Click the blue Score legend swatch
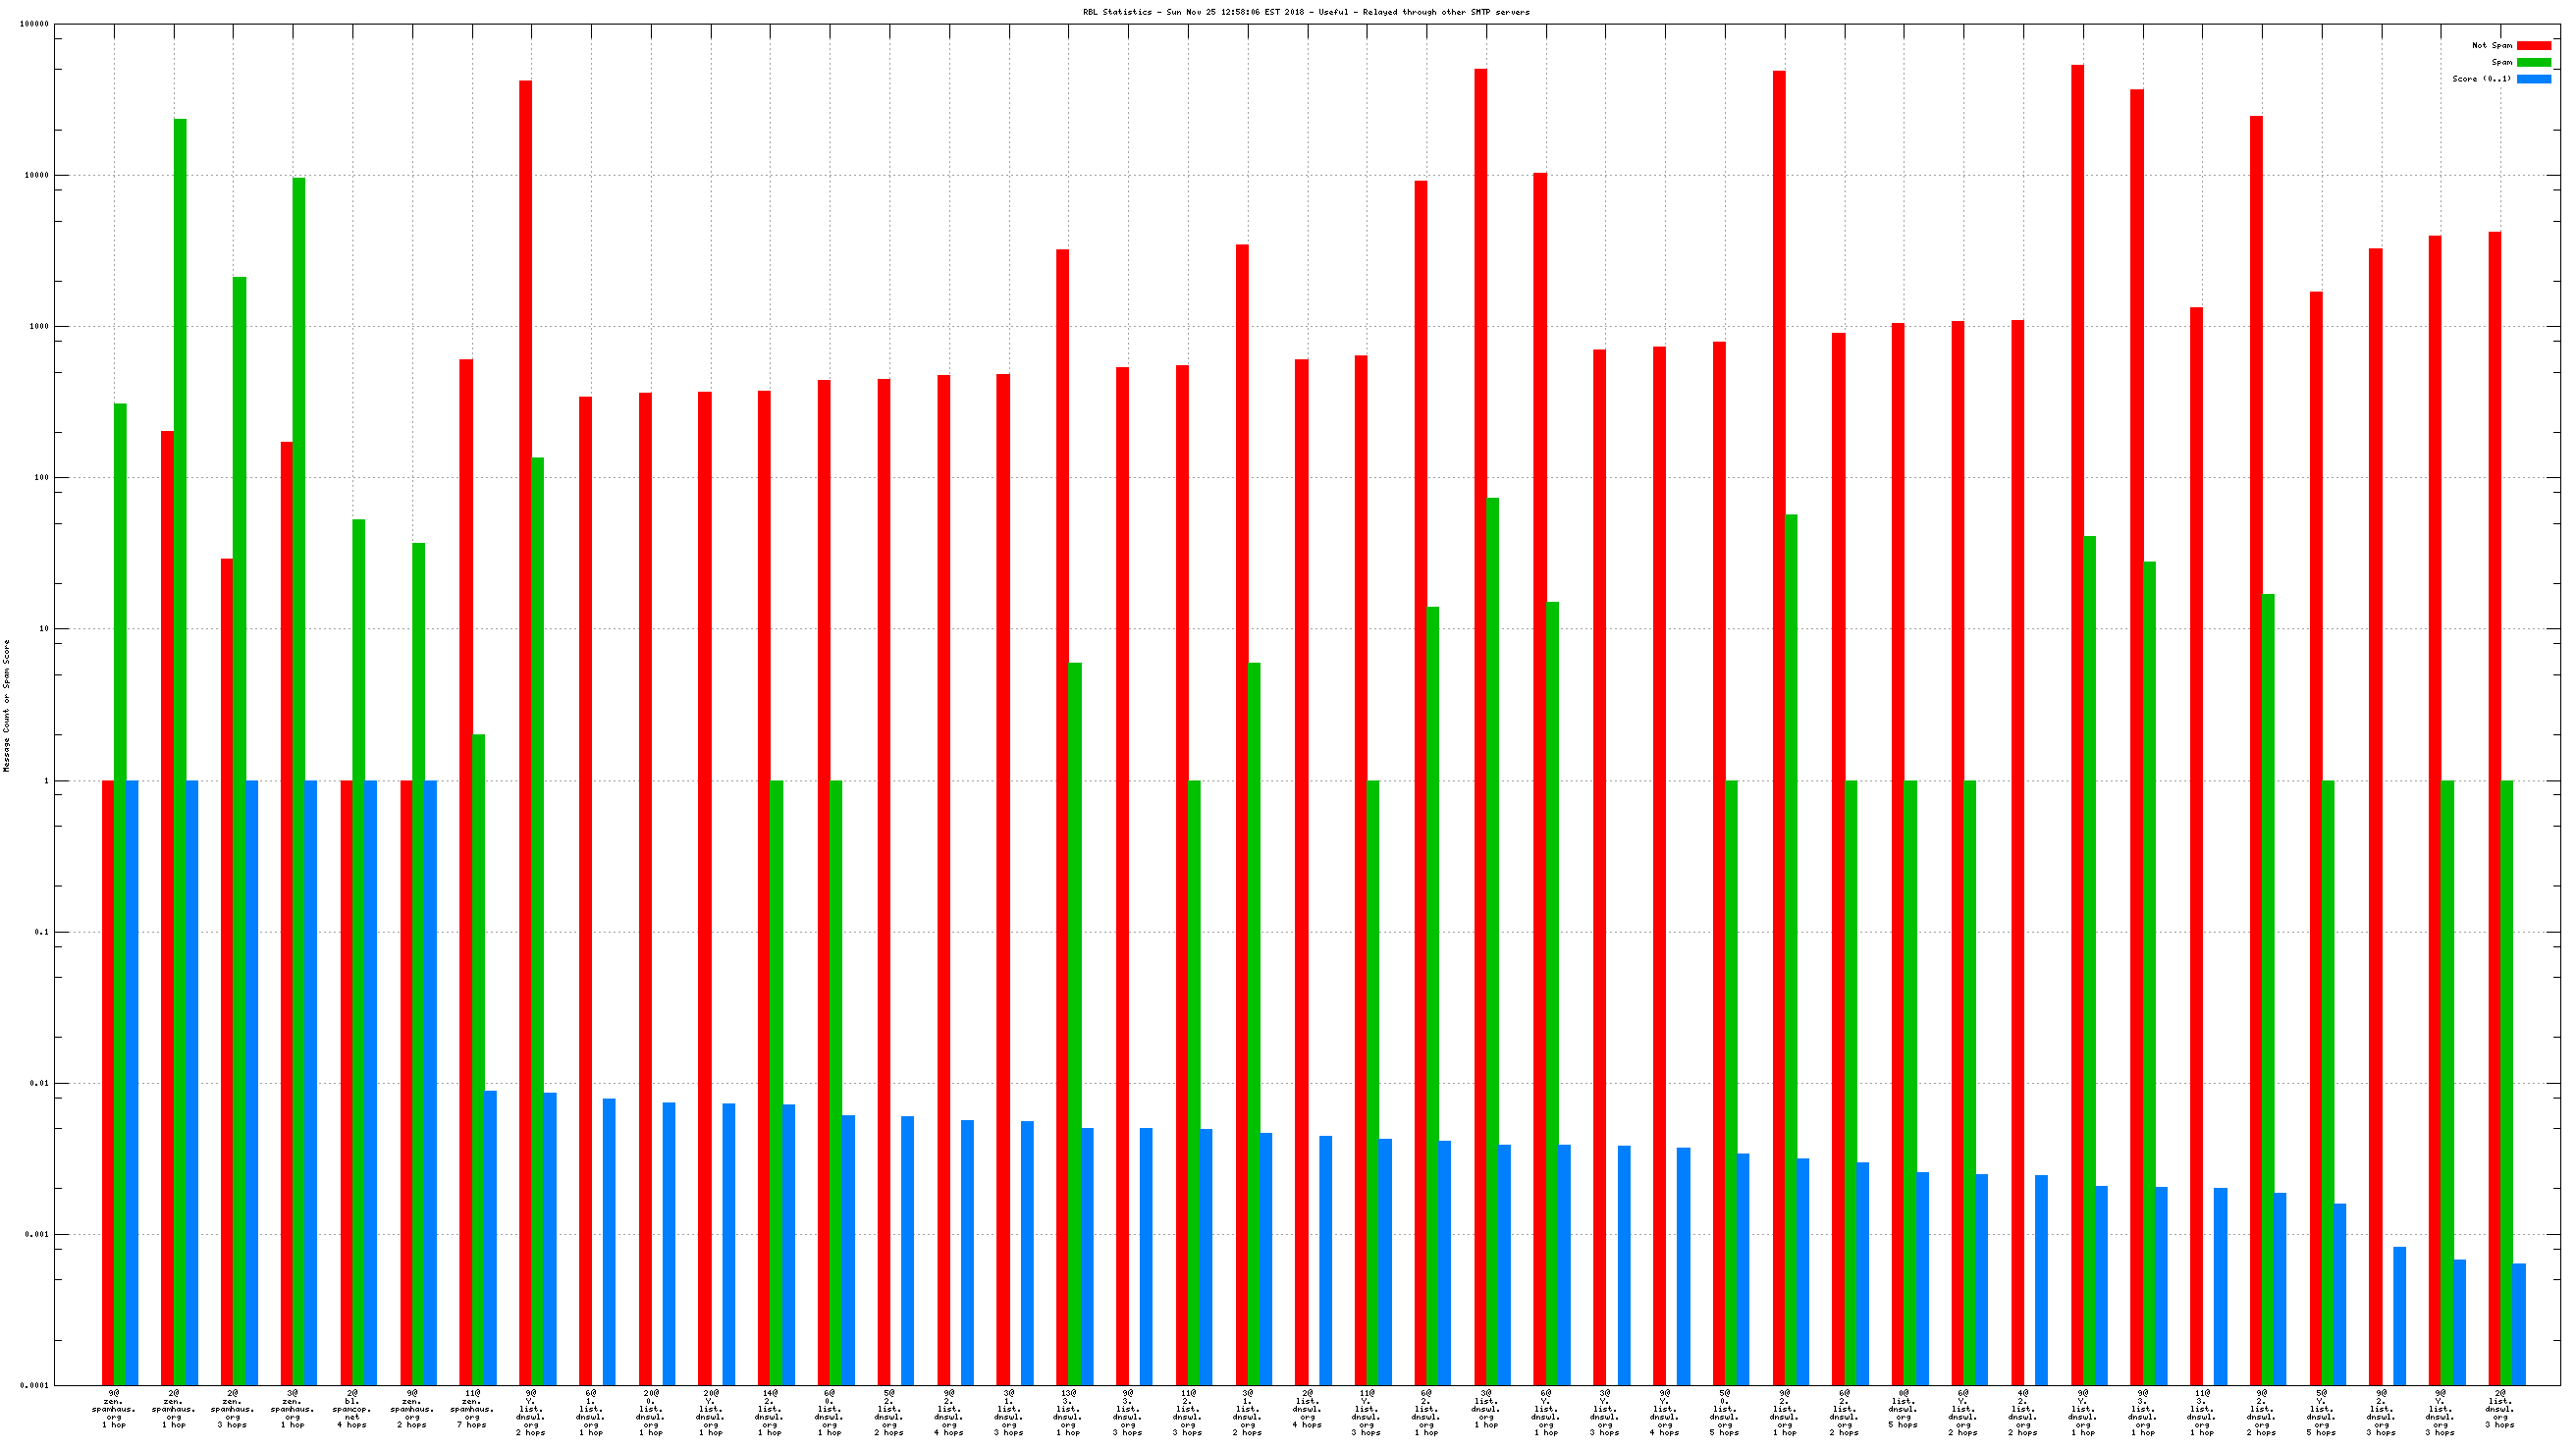The height and width of the screenshot is (1449, 2576). click(x=2533, y=79)
